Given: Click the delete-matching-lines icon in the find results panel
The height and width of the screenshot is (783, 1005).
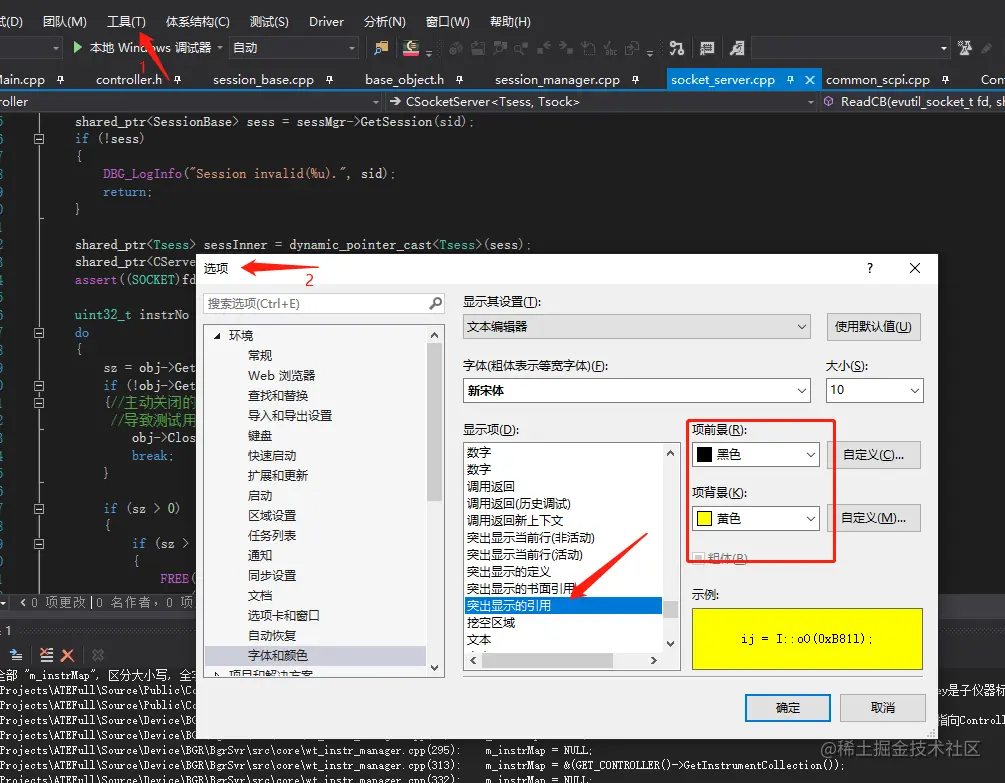Looking at the screenshot, I should coord(47,655).
